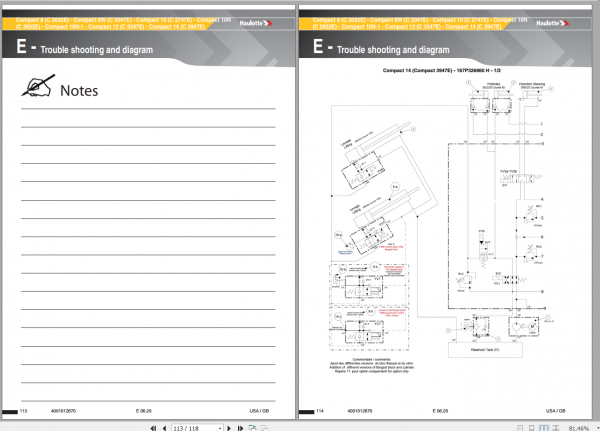Image resolution: width=600 pixels, height=431 pixels.
Task: Click the right page Trouble shooting heading
Action: click(x=393, y=50)
